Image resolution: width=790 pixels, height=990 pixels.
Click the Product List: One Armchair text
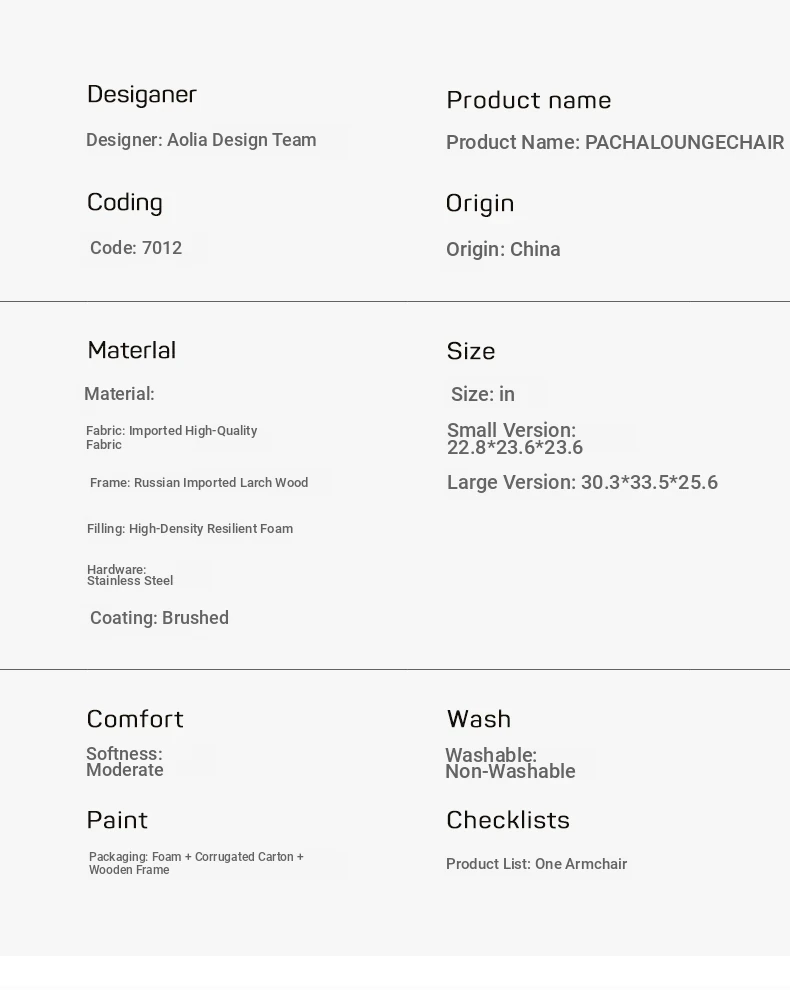[x=536, y=864]
